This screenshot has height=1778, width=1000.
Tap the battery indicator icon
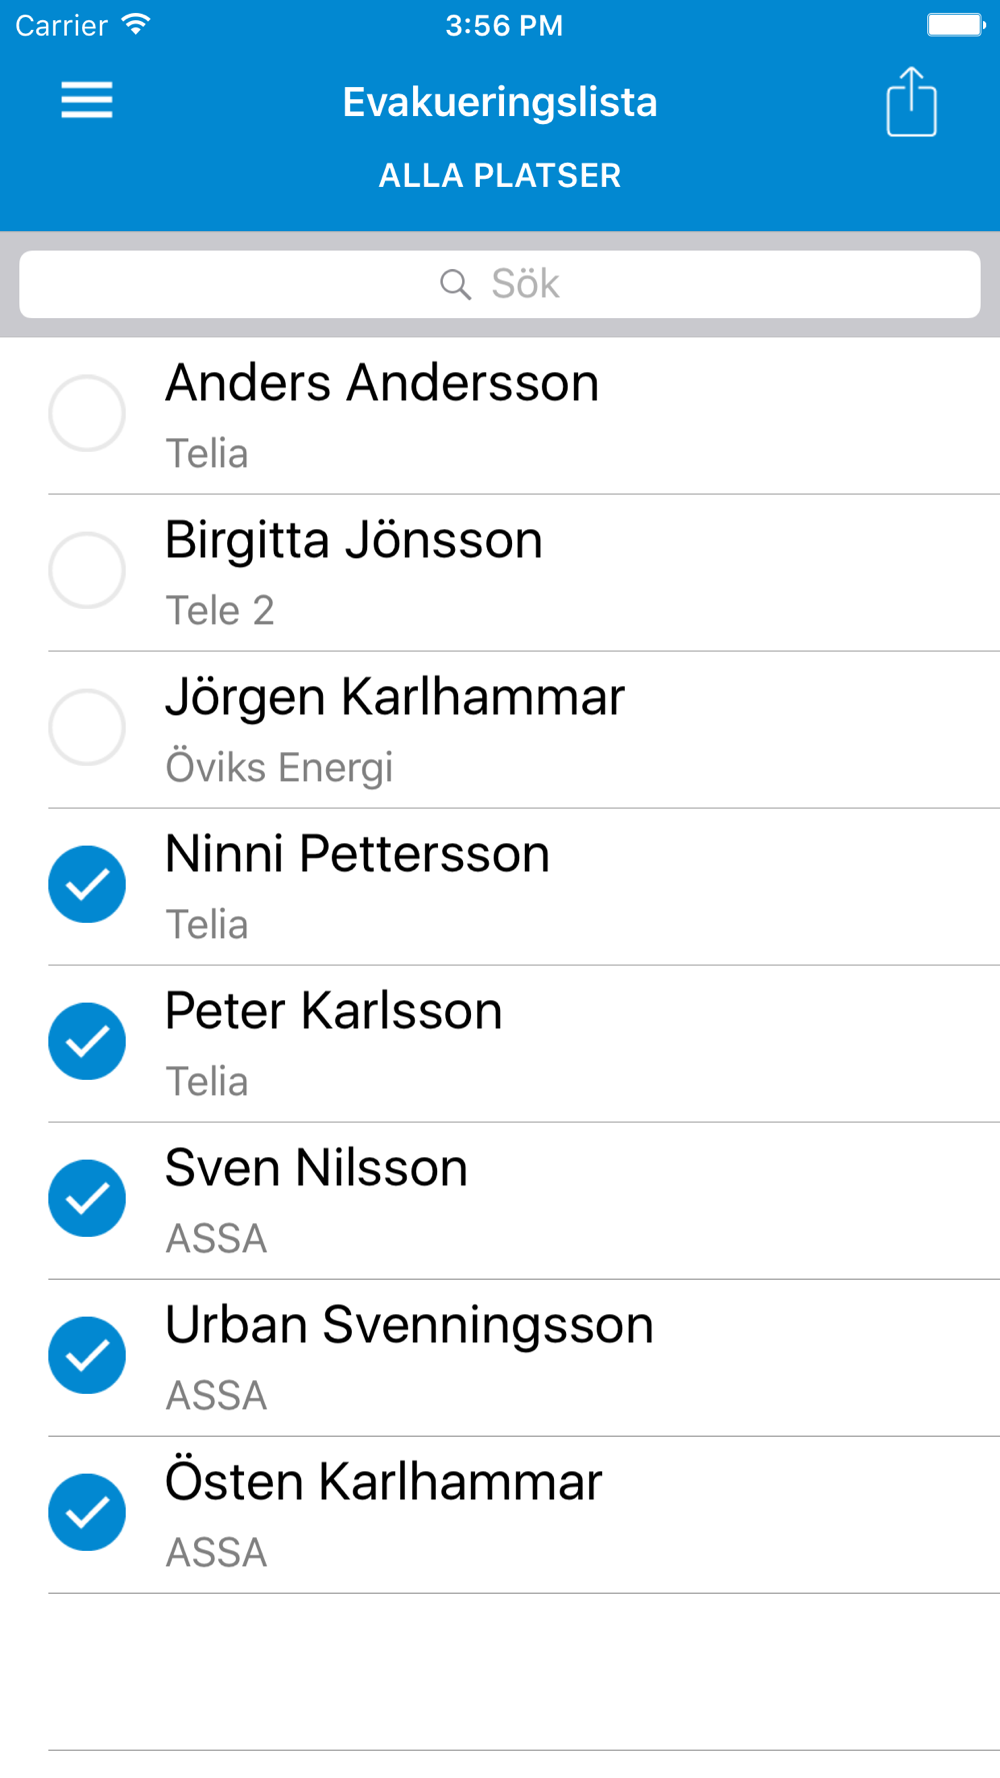pyautogui.click(x=956, y=24)
